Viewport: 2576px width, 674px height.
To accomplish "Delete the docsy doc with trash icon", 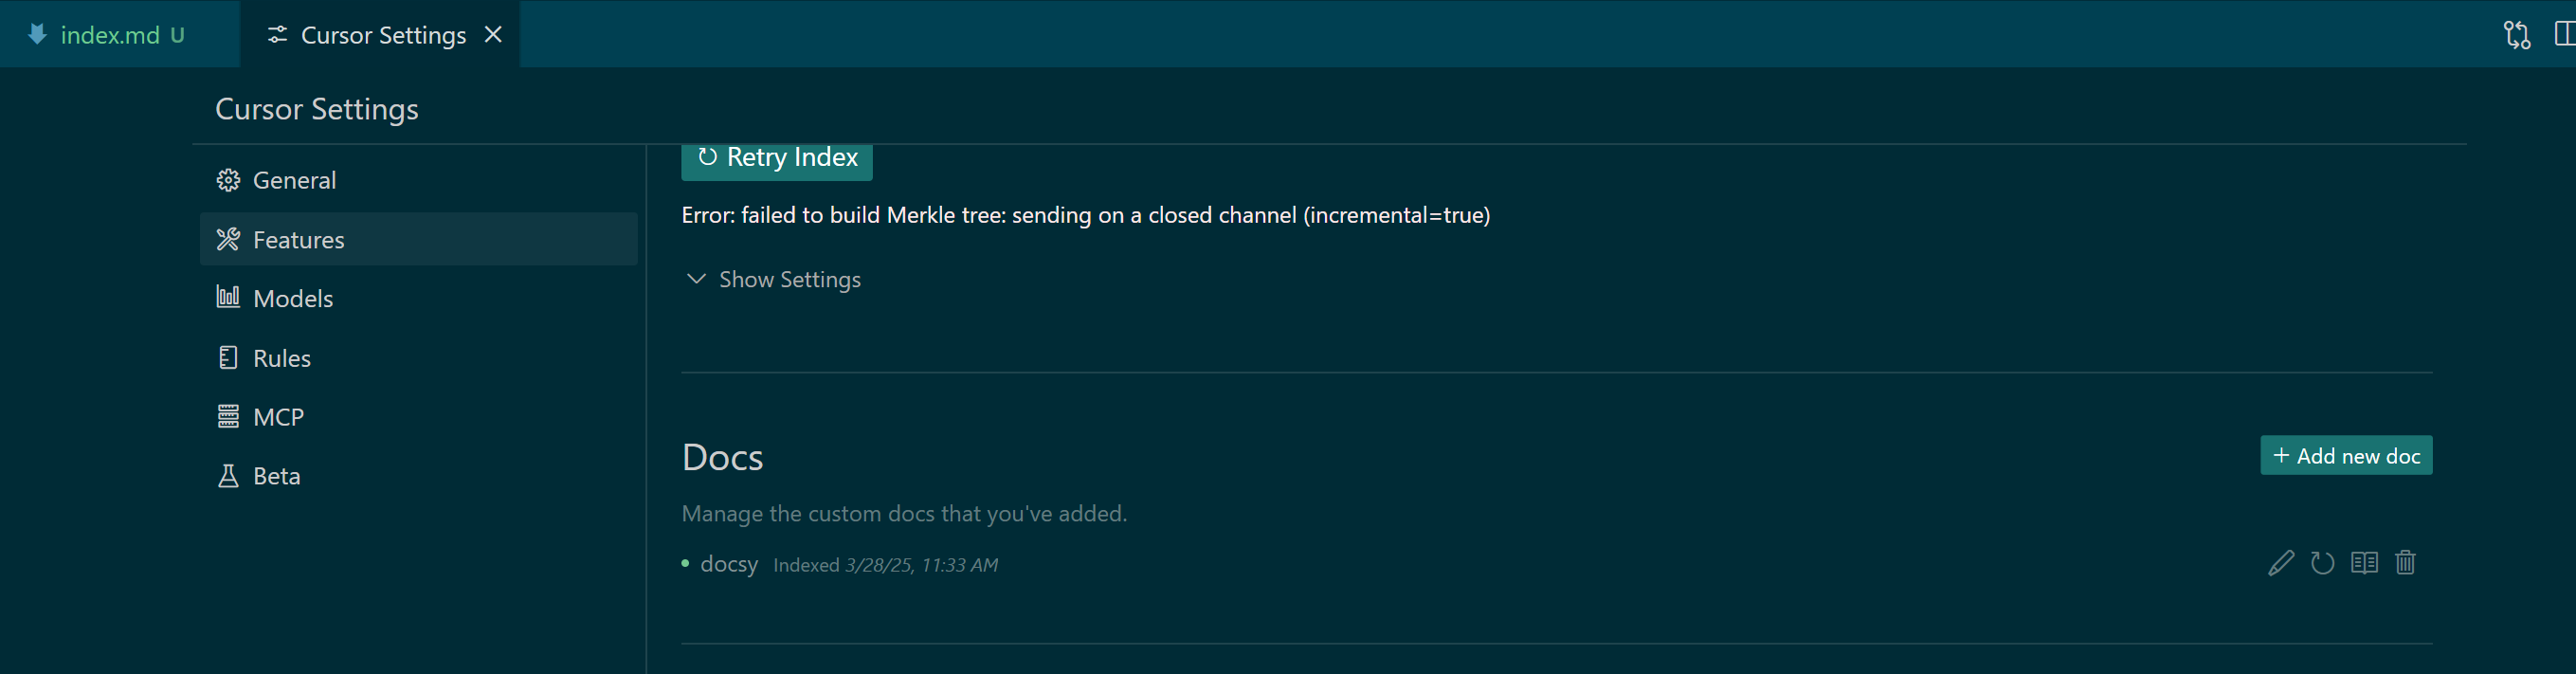I will pyautogui.click(x=2405, y=563).
